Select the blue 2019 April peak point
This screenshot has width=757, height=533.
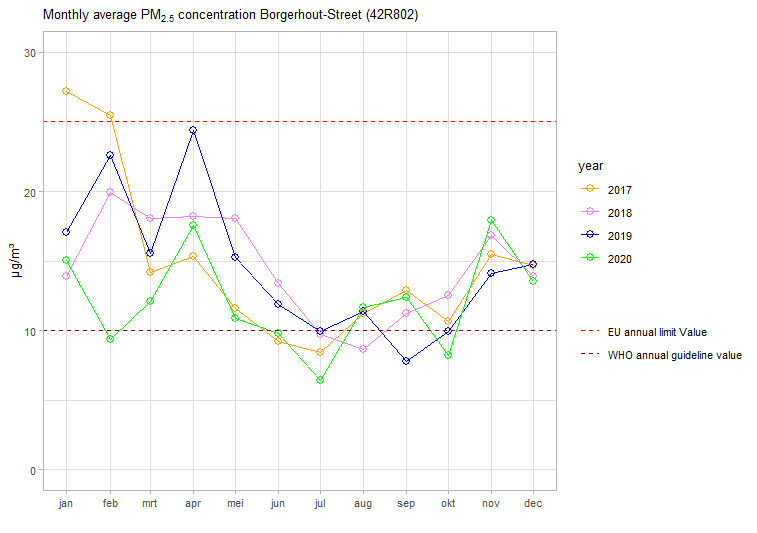coord(193,130)
